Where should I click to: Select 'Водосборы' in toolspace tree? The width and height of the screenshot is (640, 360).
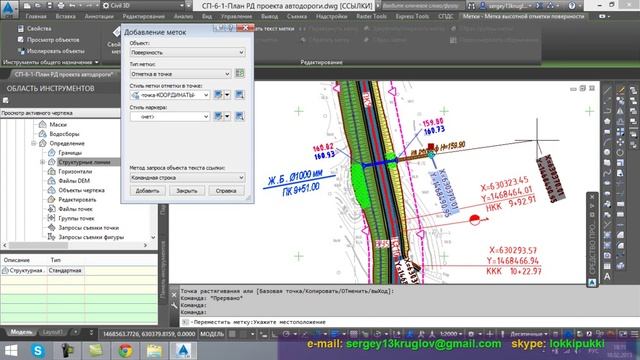click(x=64, y=134)
